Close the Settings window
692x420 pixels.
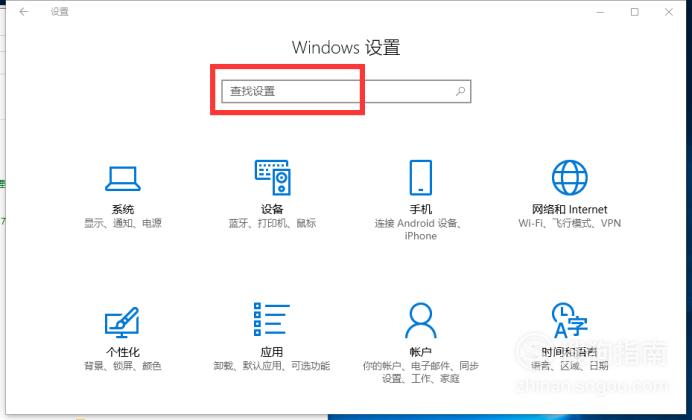(x=669, y=12)
